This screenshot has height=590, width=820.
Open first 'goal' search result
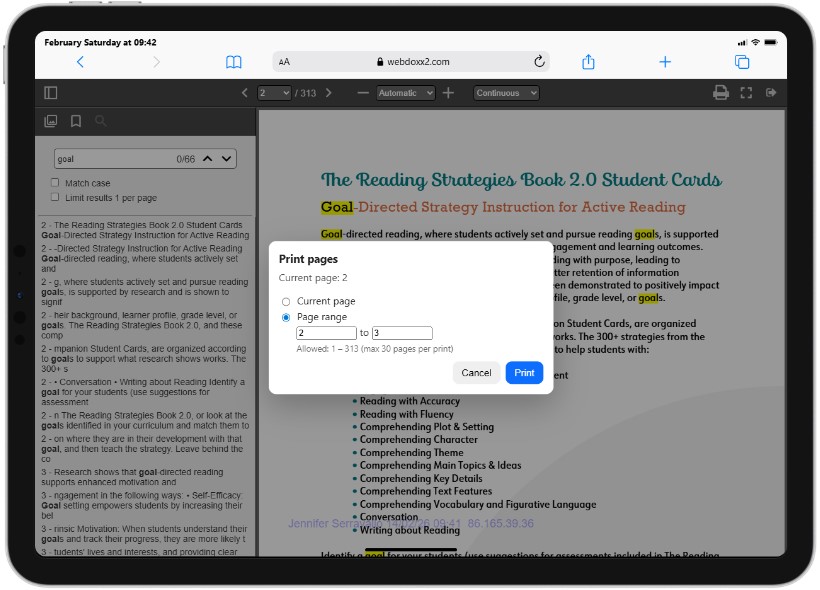point(145,230)
